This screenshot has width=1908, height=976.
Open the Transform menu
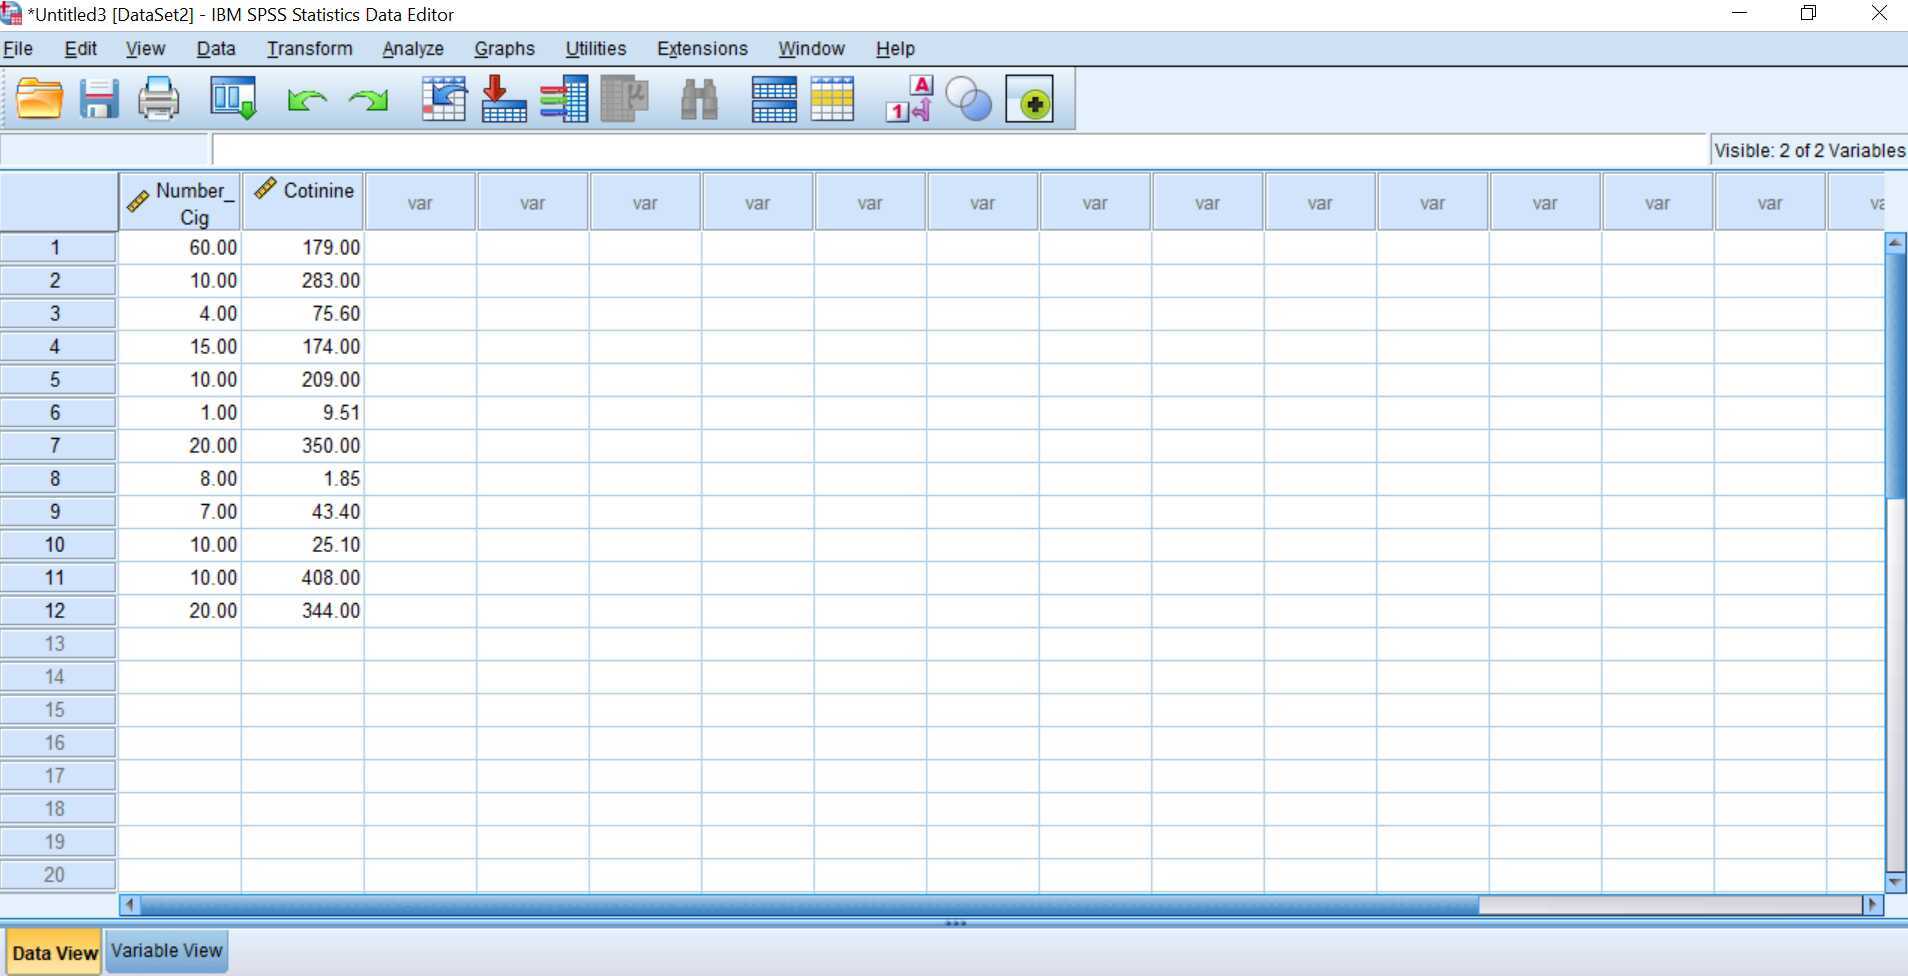click(308, 48)
